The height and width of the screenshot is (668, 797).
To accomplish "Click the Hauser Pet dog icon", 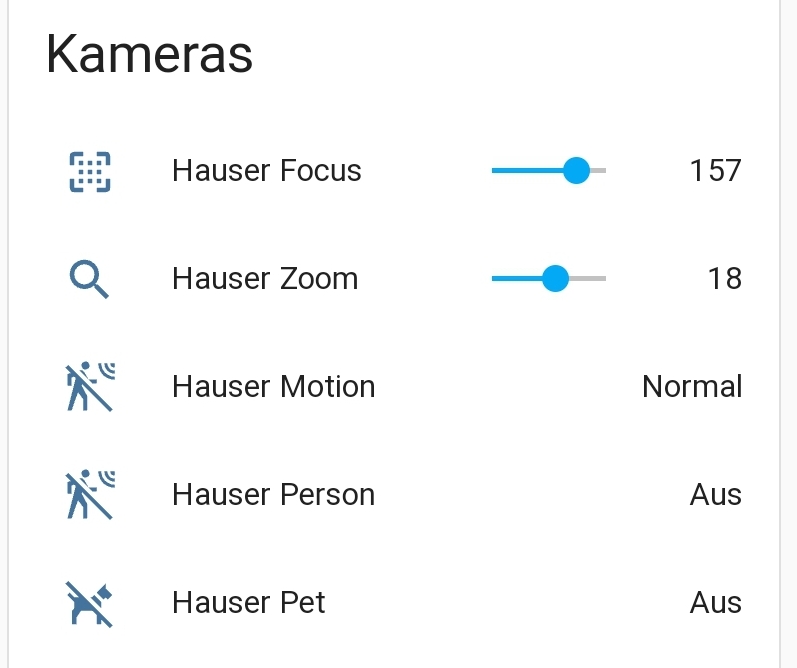I will click(90, 603).
